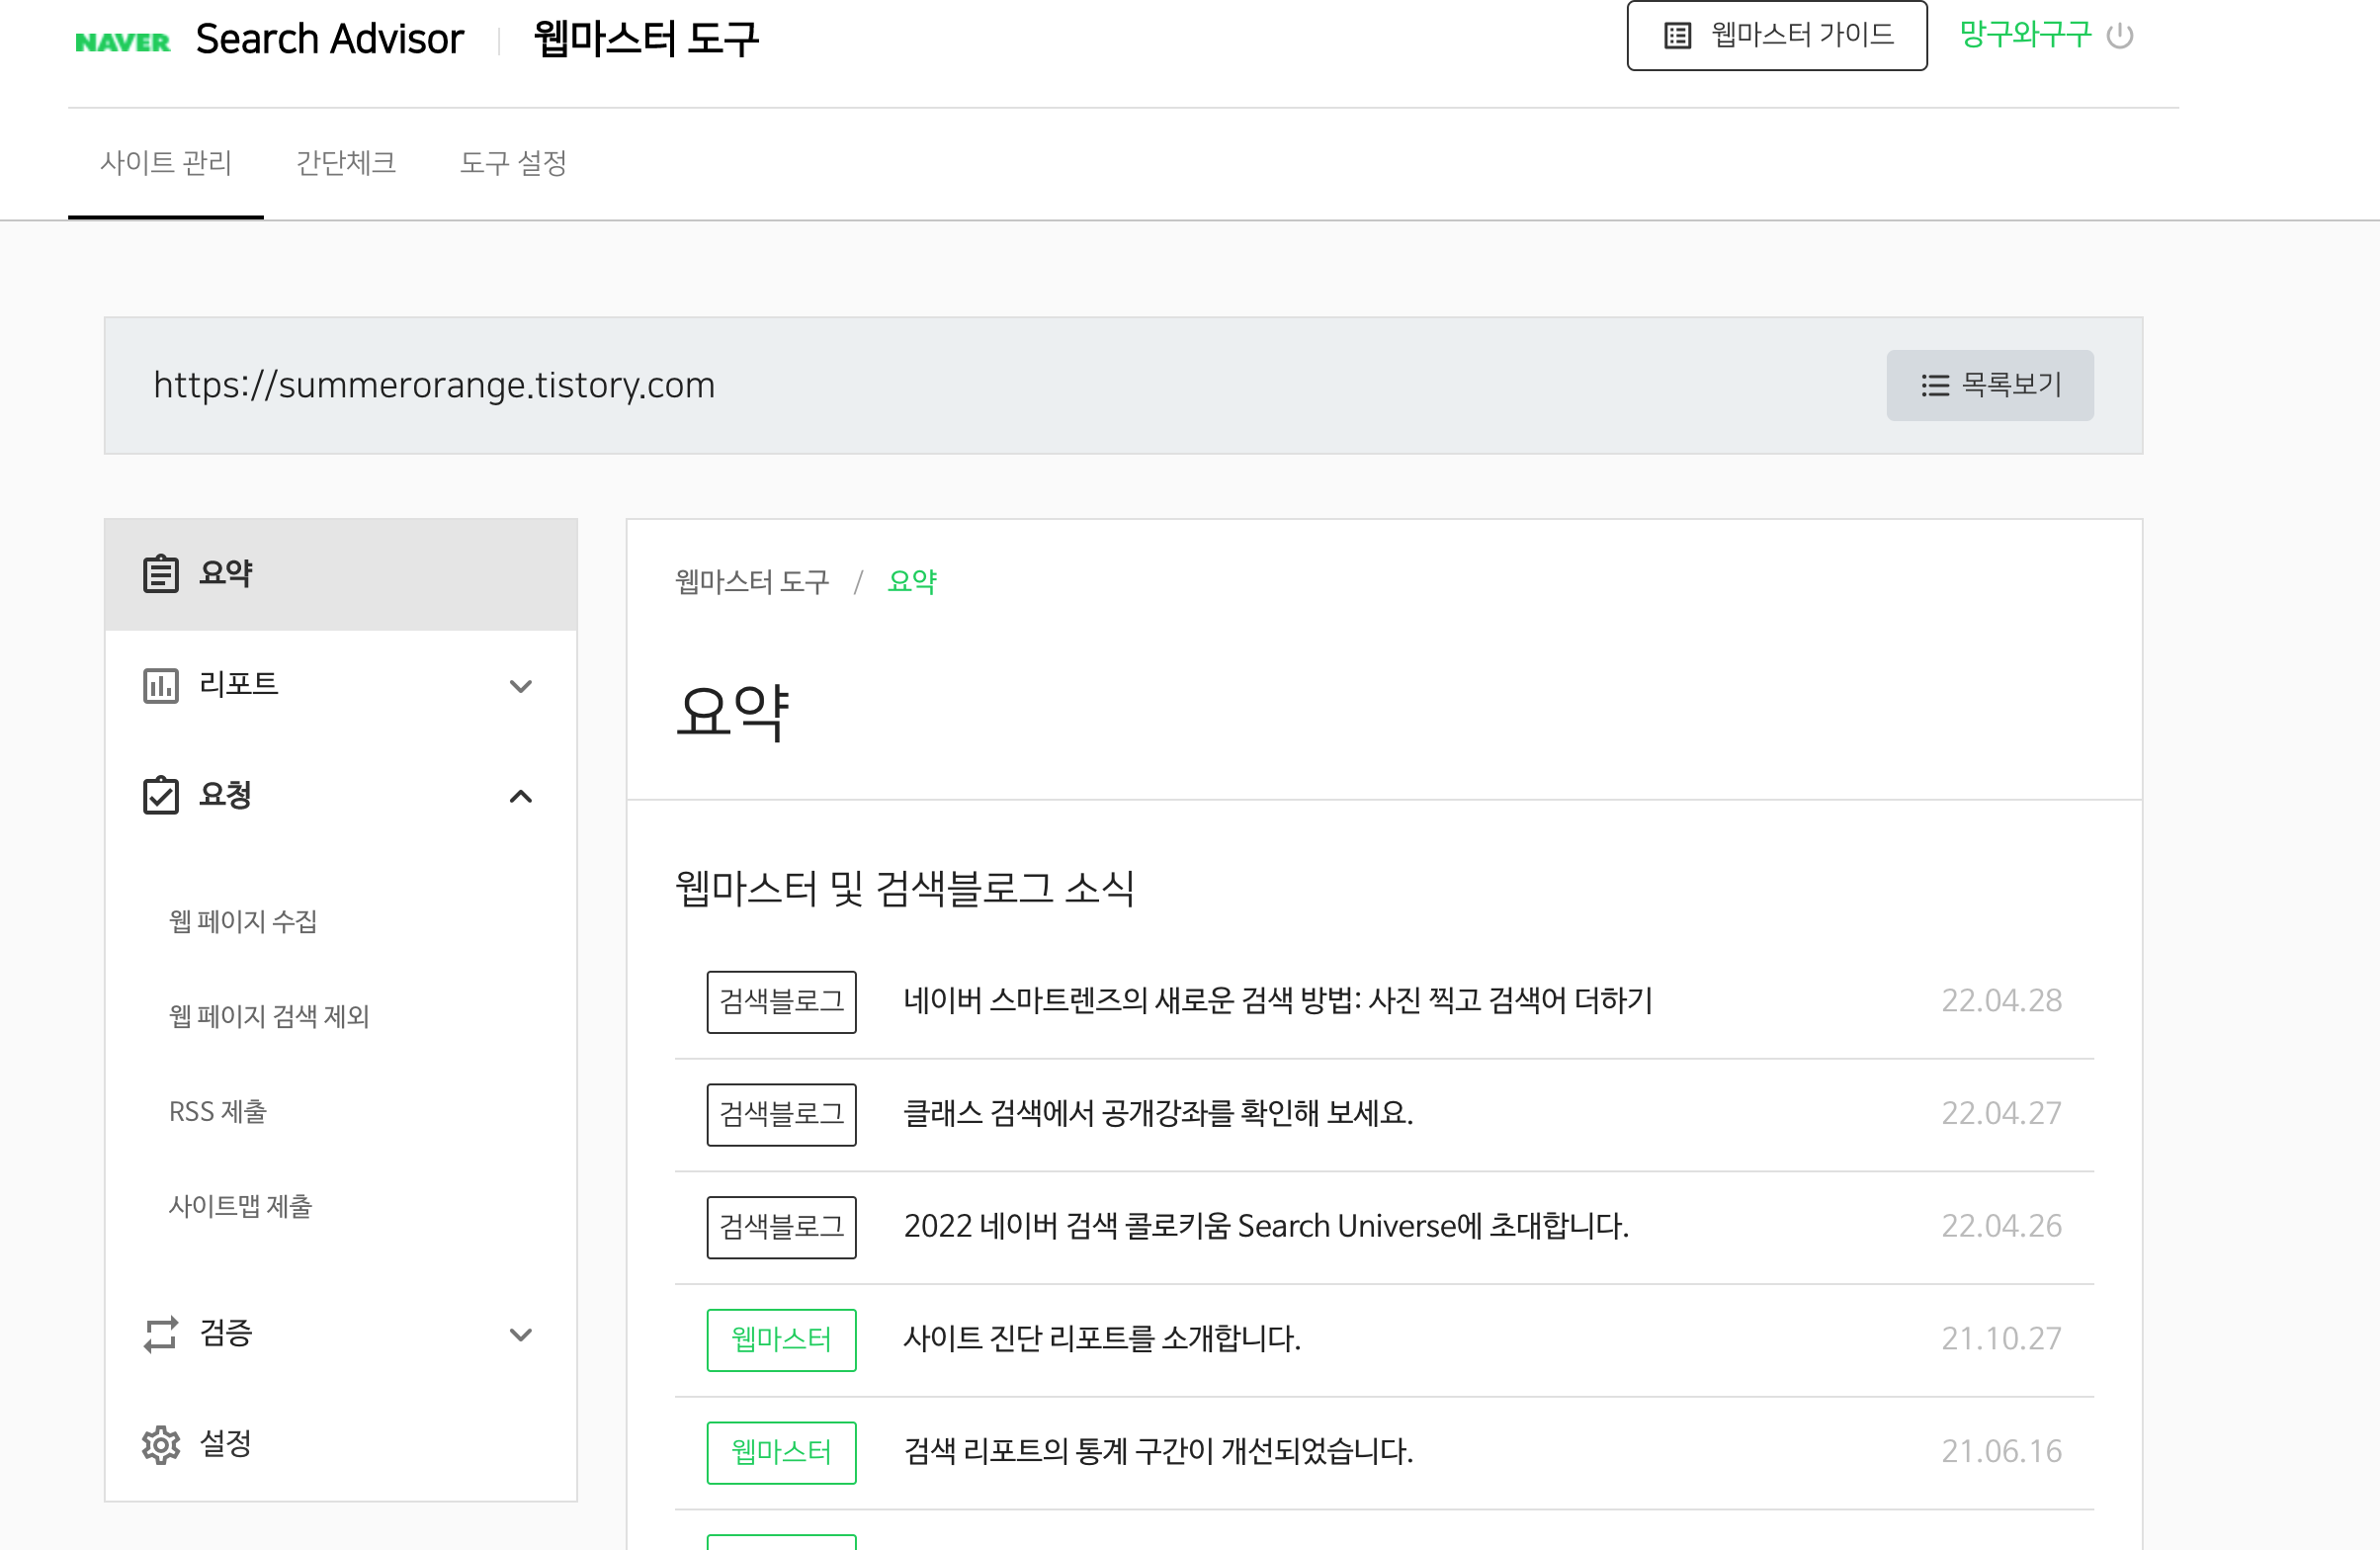The image size is (2380, 1550).
Task: Click 검색블로그 tag on 22.04.27 row
Action: [x=781, y=1115]
